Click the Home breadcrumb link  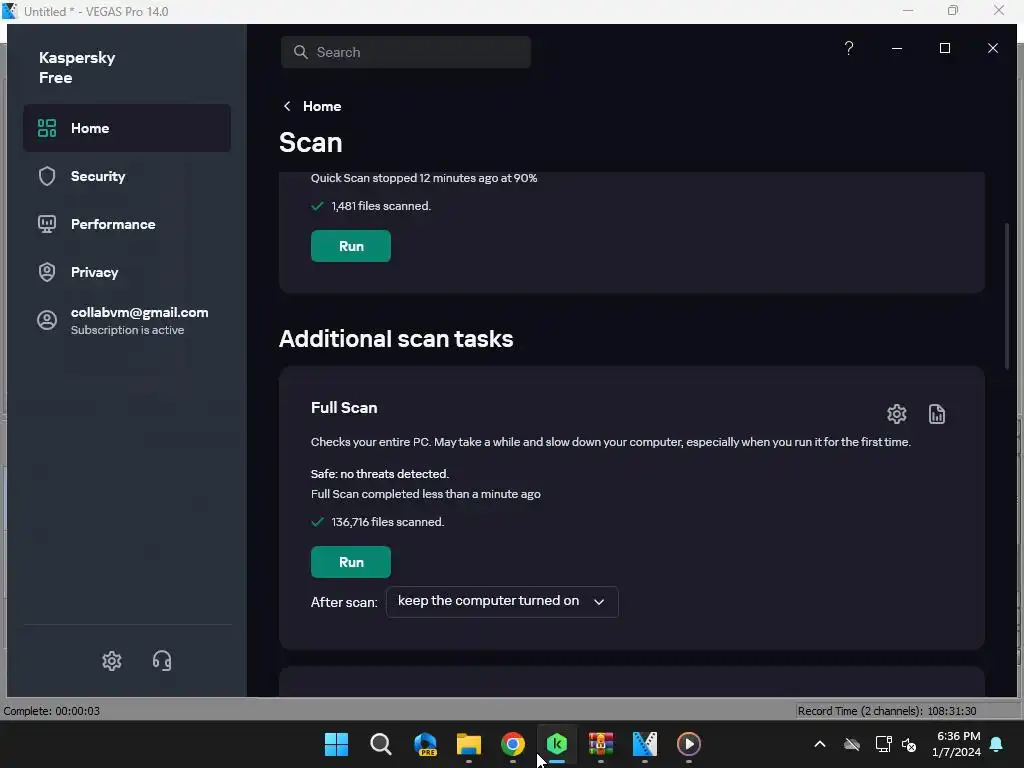coord(322,106)
